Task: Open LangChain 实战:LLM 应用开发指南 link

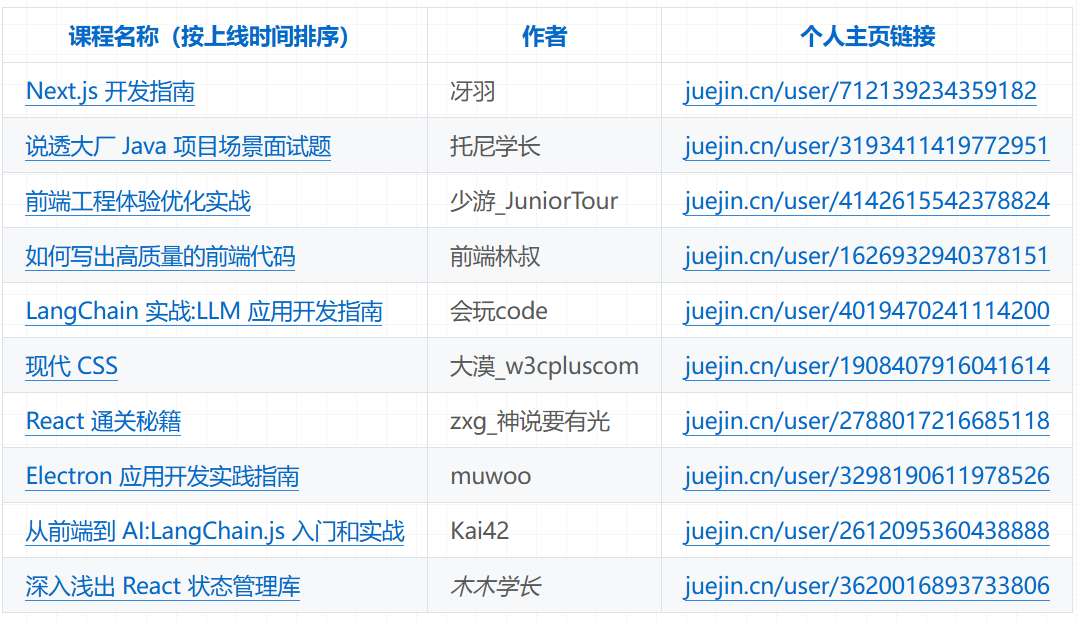Action: [x=204, y=312]
